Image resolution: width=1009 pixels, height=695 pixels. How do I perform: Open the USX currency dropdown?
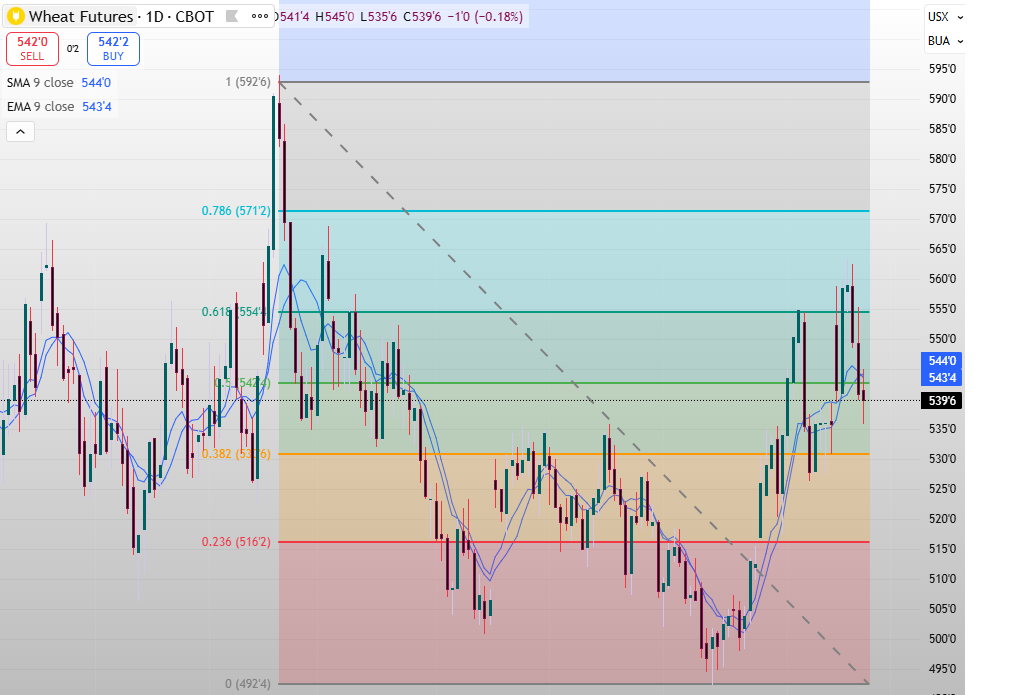[x=945, y=16]
